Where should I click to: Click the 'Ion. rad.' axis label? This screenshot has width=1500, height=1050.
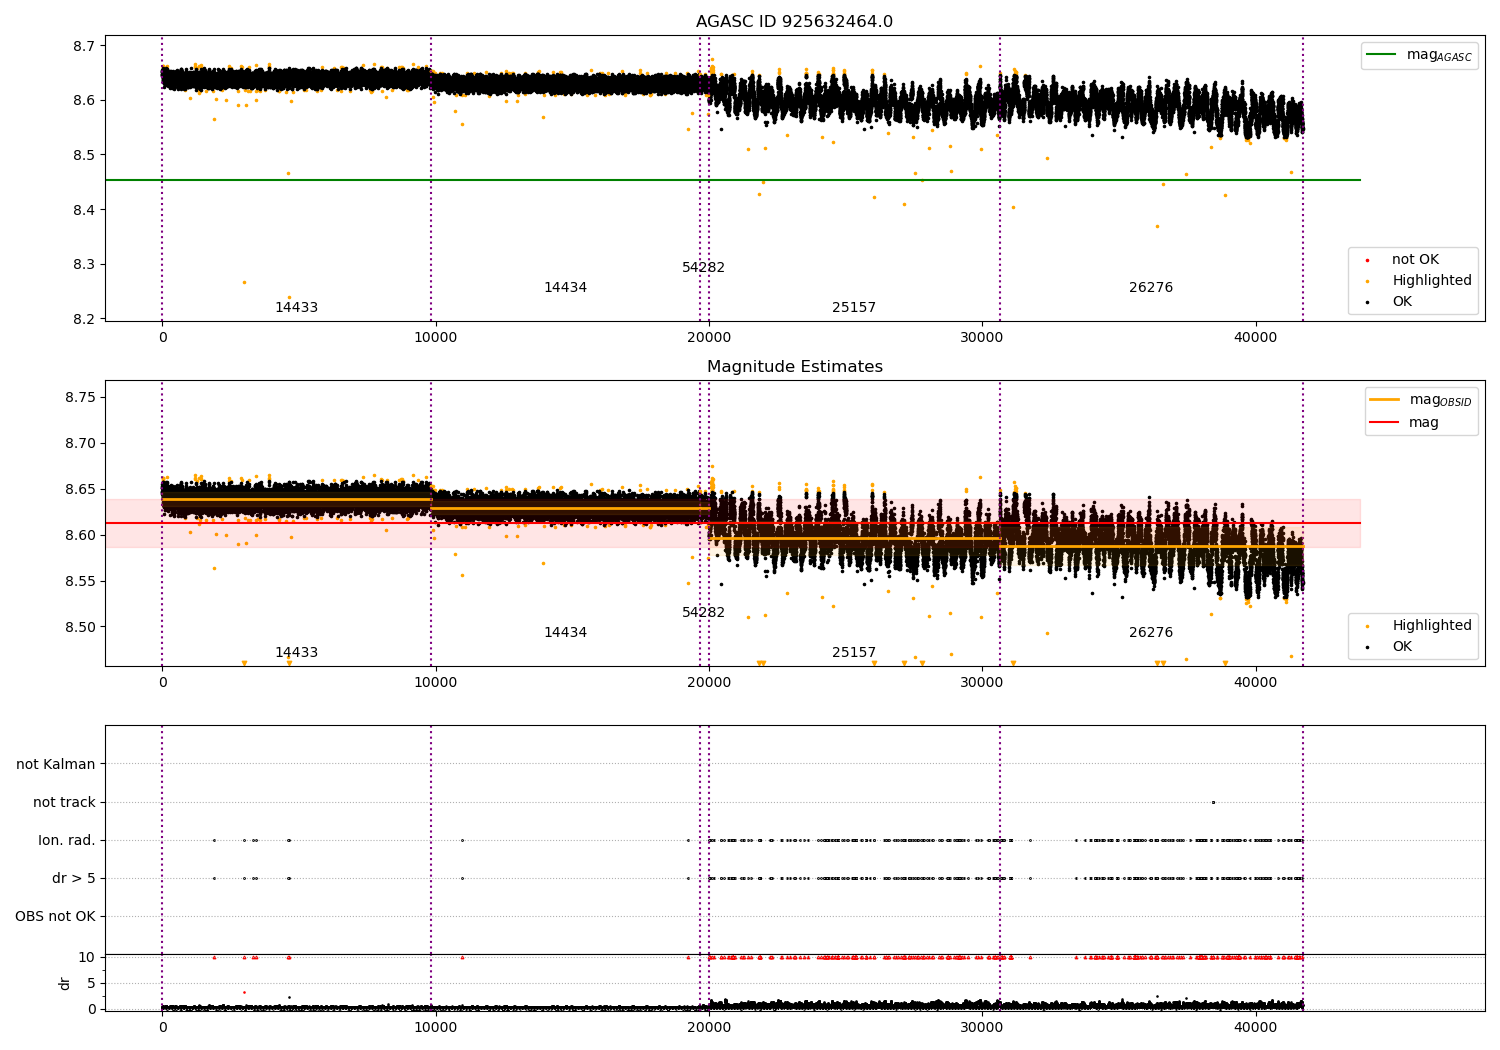coord(67,841)
